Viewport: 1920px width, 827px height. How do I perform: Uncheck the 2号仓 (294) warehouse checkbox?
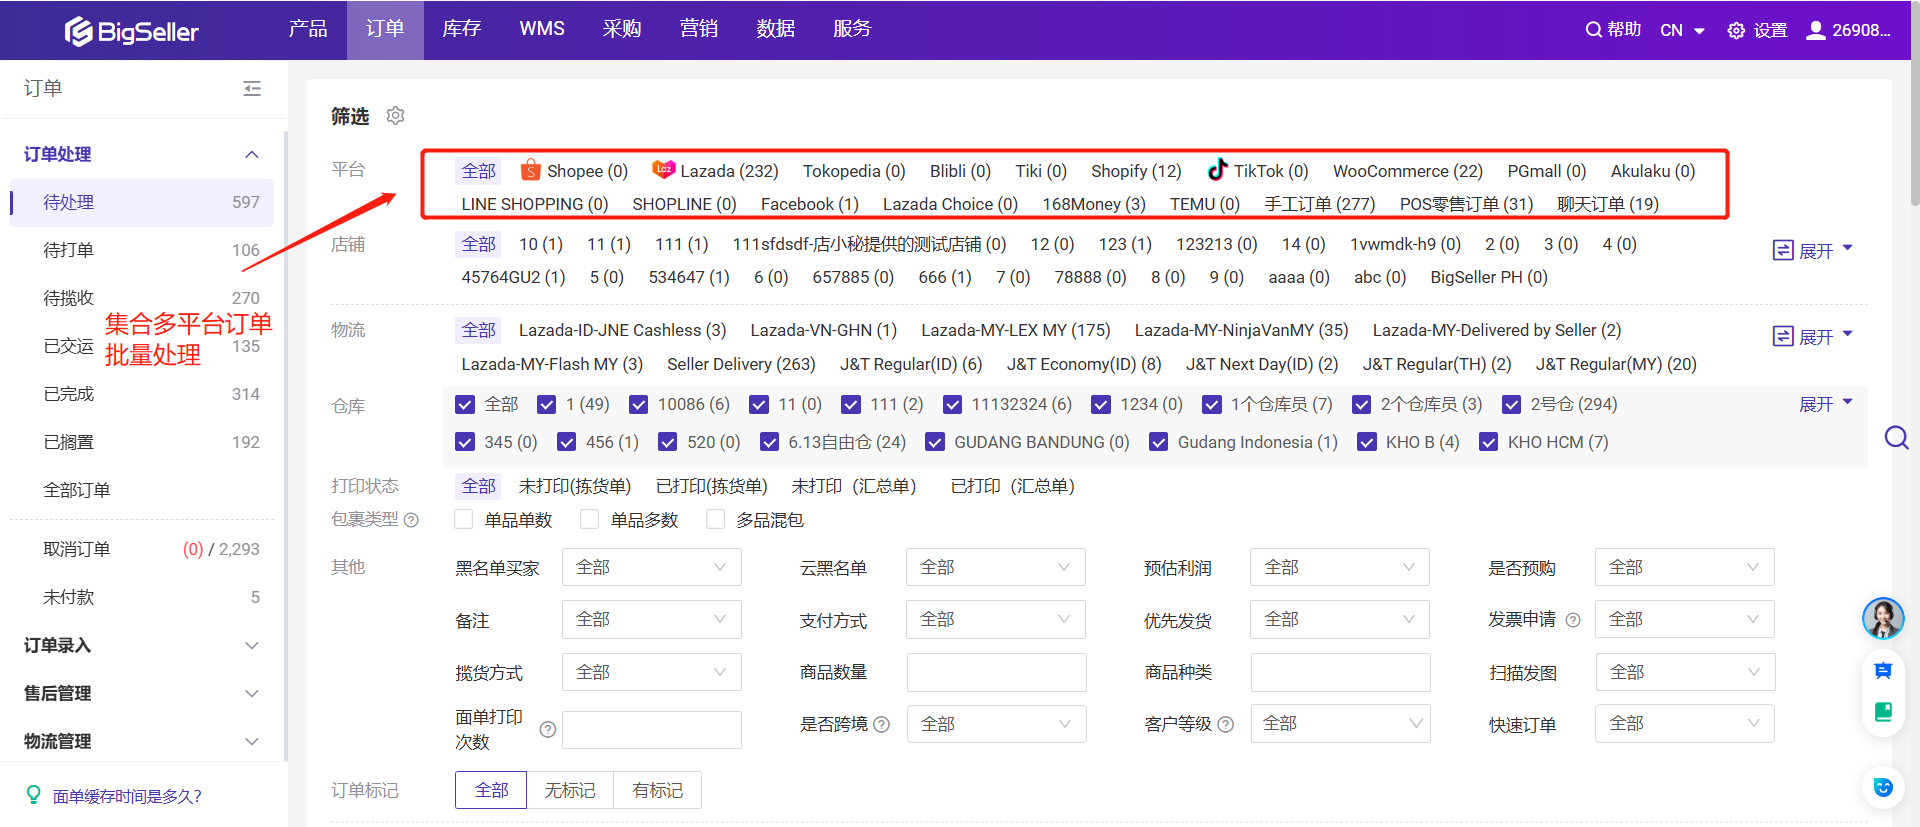pyautogui.click(x=1511, y=404)
